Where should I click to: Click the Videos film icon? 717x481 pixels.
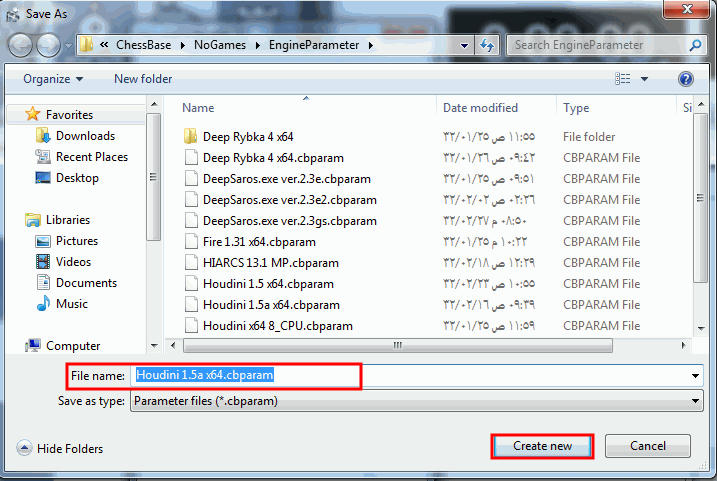(x=43, y=262)
